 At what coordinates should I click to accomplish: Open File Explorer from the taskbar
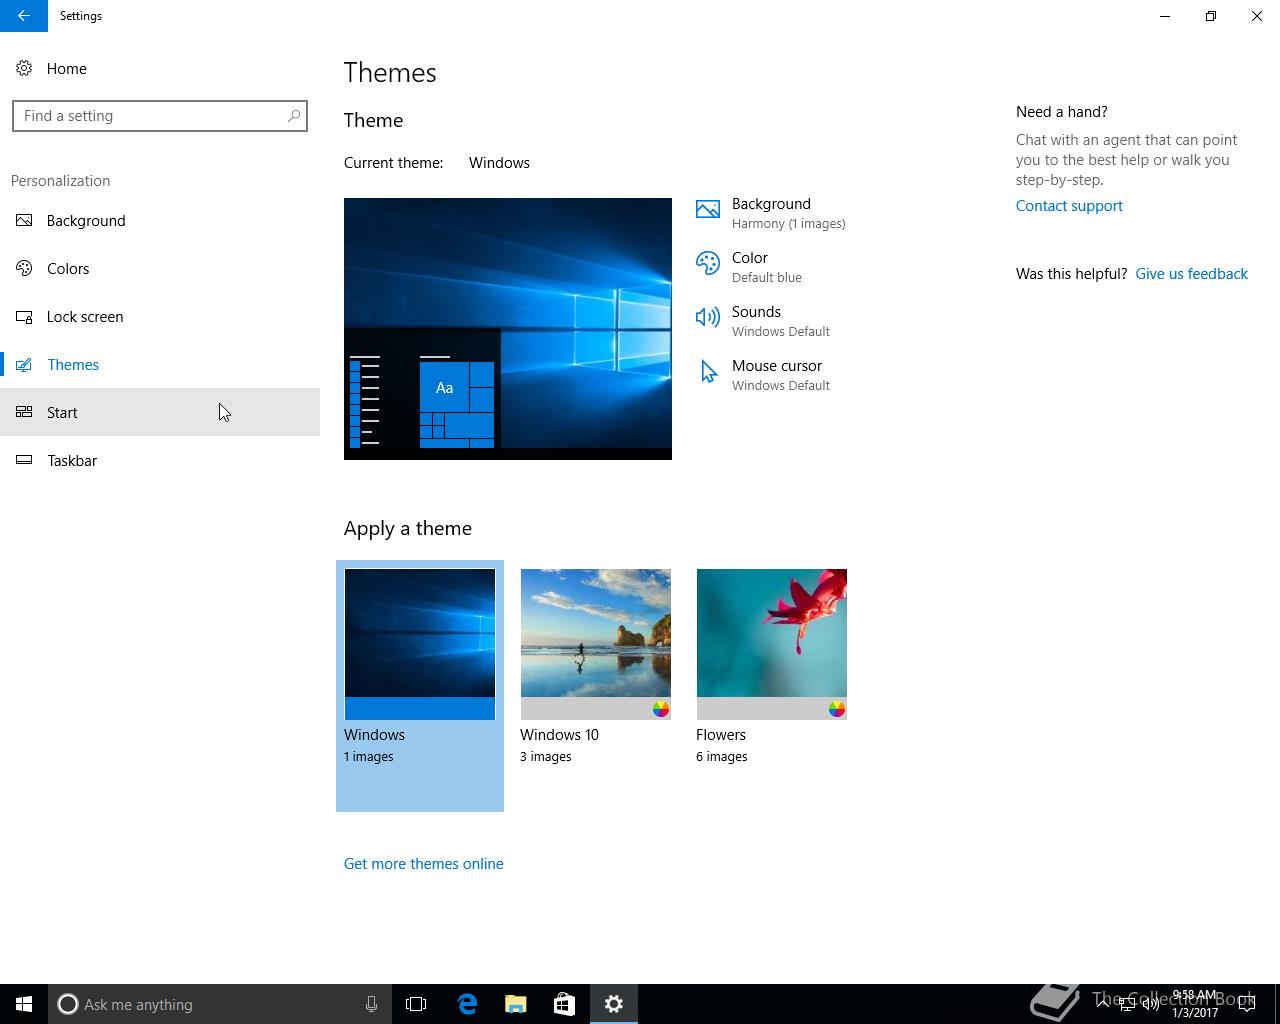pyautogui.click(x=516, y=1004)
